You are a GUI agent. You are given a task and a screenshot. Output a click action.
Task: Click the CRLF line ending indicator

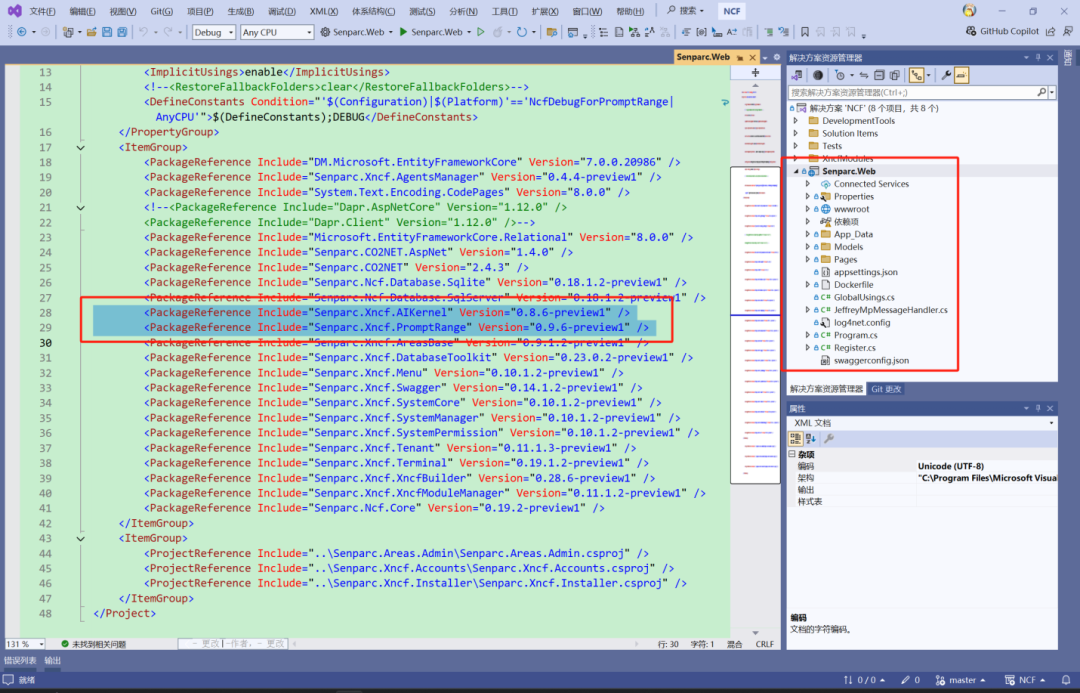point(765,645)
